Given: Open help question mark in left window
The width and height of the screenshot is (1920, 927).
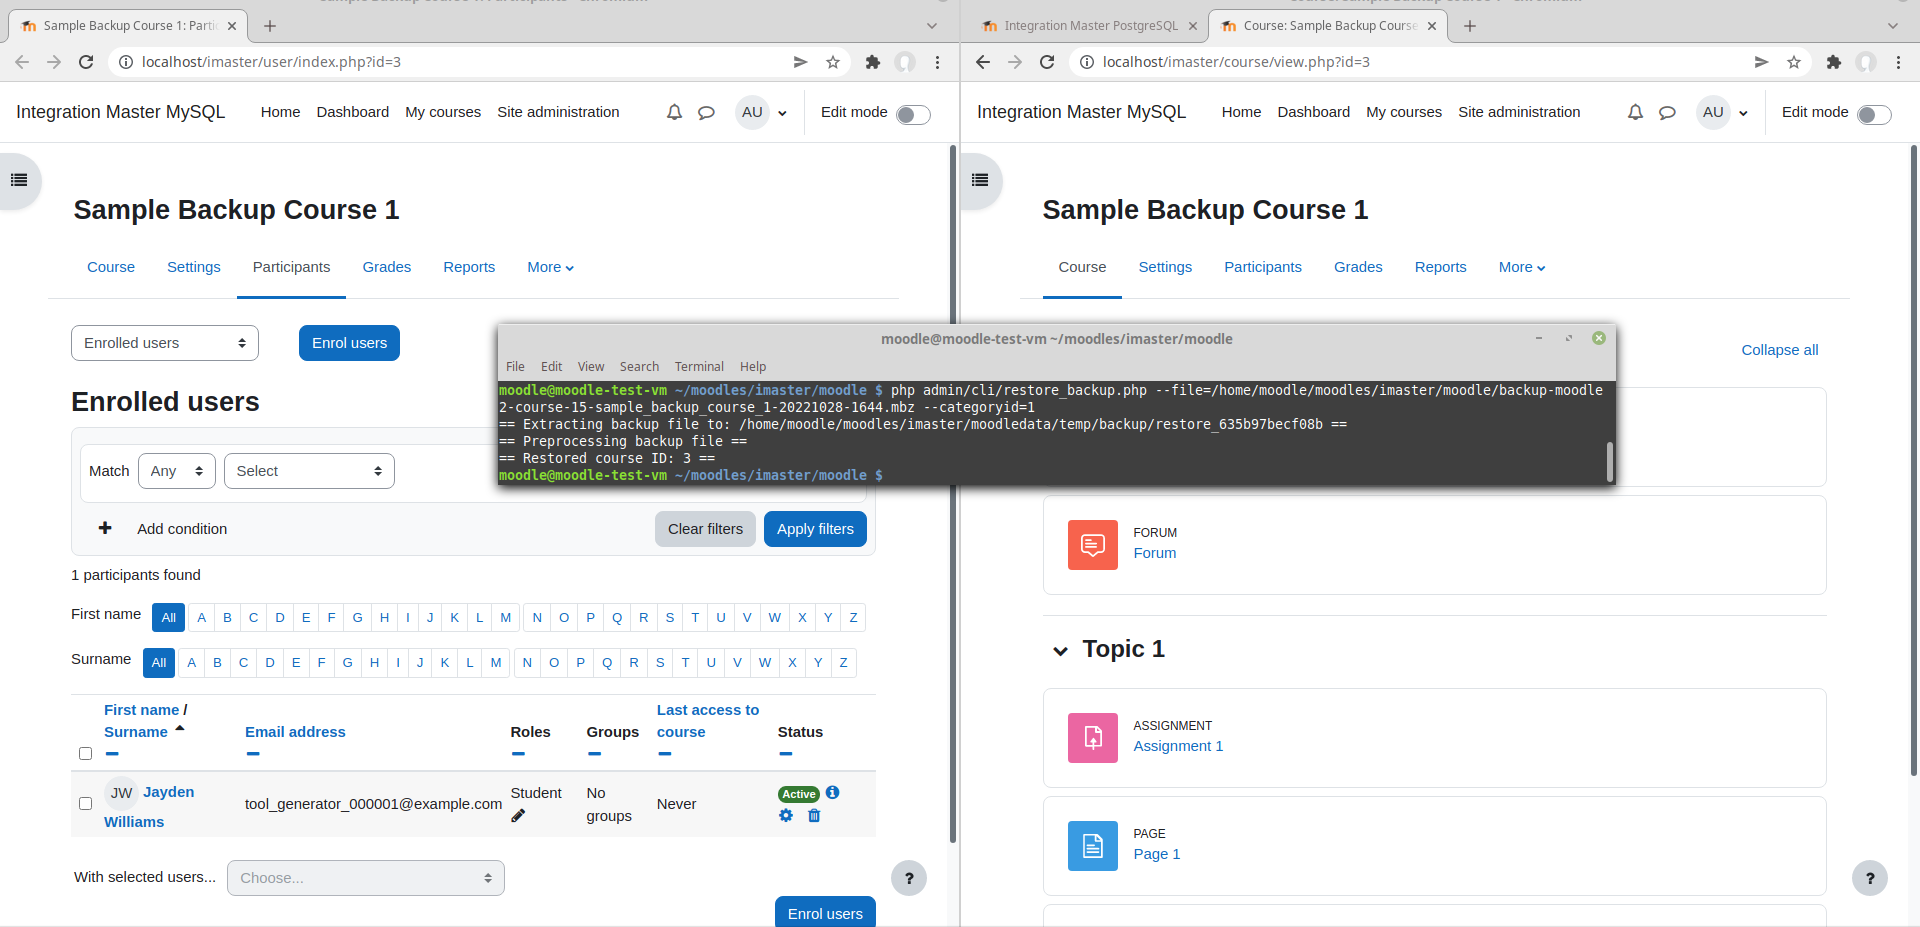Looking at the screenshot, I should coord(909,878).
